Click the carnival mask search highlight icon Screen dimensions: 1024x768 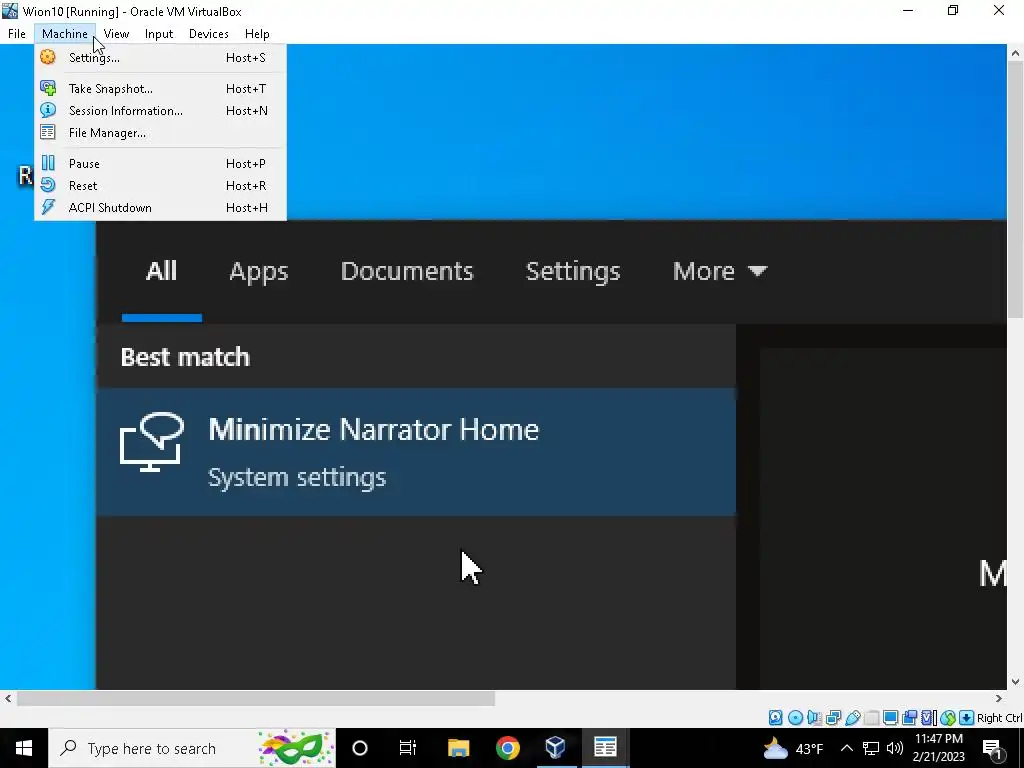[295, 748]
